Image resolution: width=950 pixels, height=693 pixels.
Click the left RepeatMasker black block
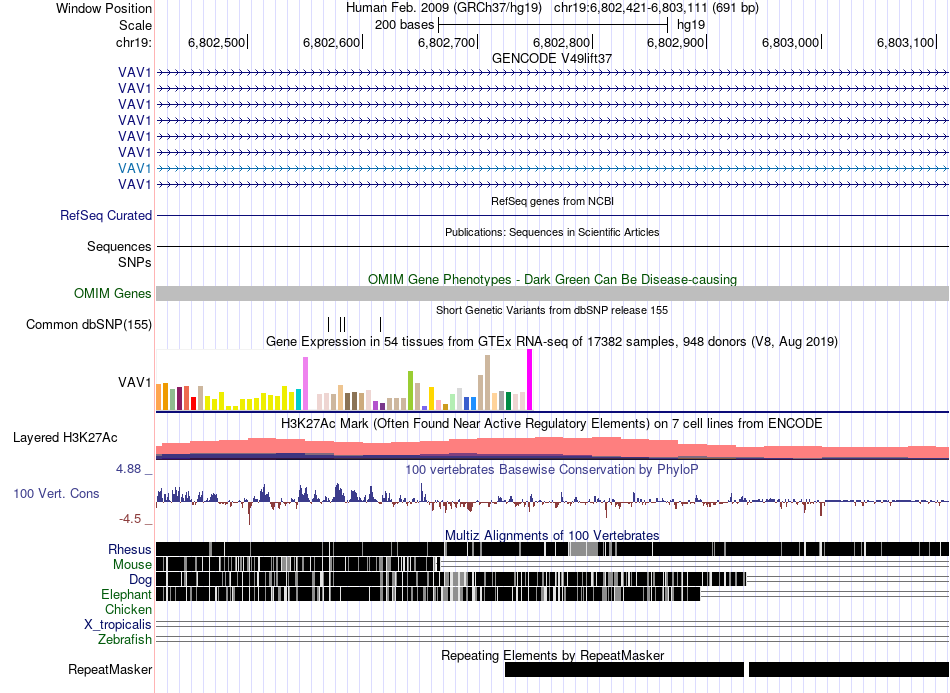[624, 669]
